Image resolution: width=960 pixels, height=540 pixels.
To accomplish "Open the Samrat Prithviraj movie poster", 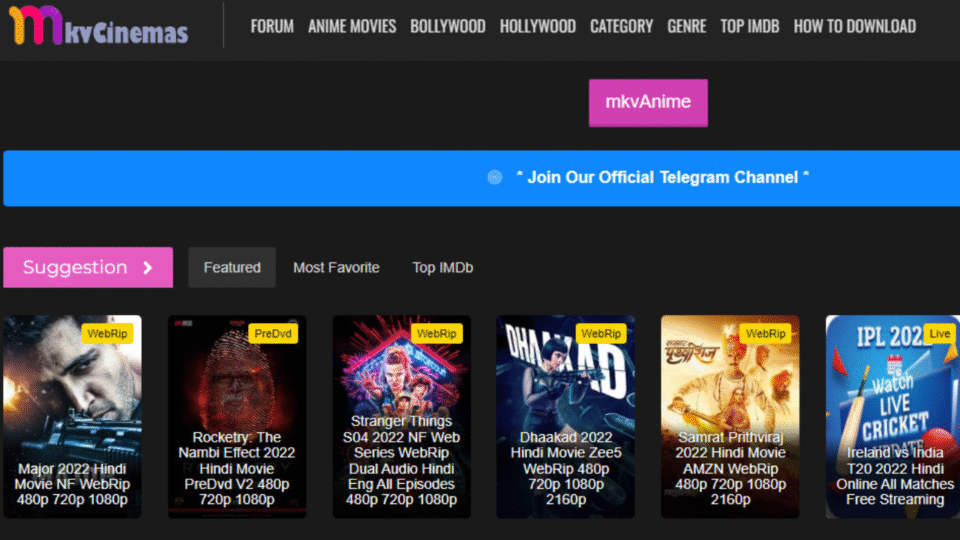I will click(x=730, y=416).
